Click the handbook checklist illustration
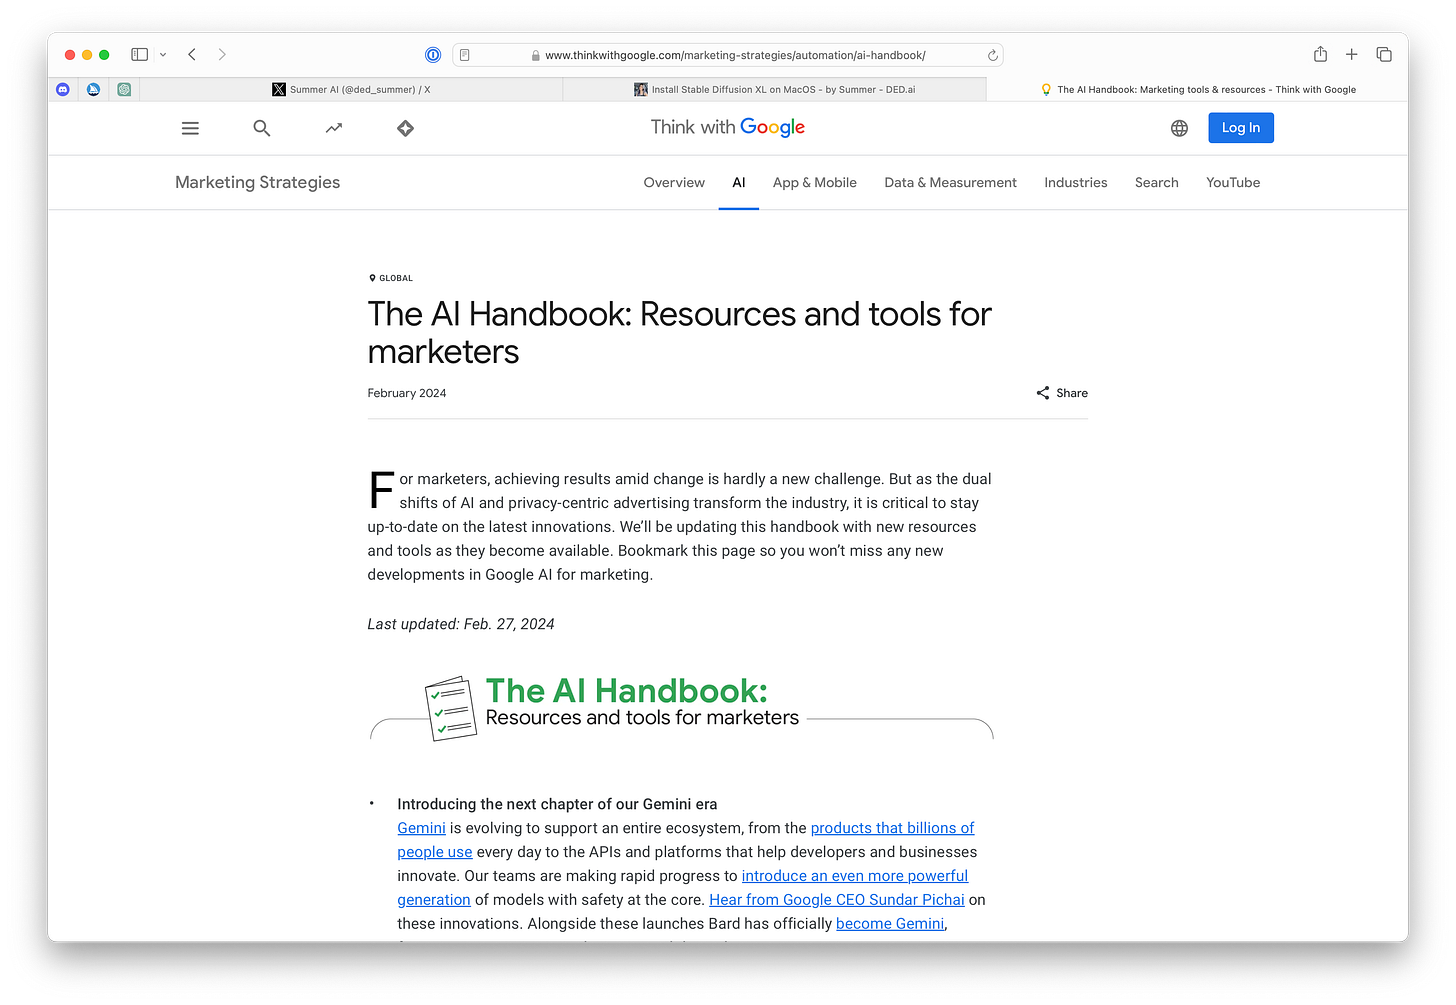Image resolution: width=1456 pixels, height=1005 pixels. pyautogui.click(x=451, y=708)
